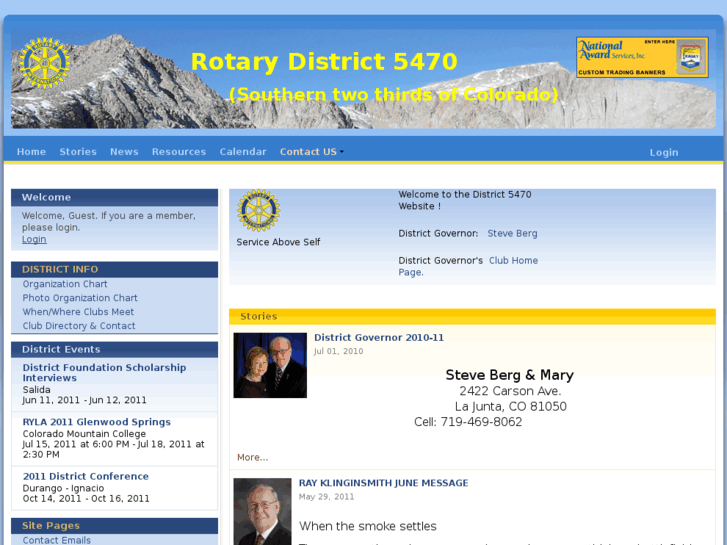Open RYLA 2011 Glenwood Springs event
This screenshot has height=545, width=727.
[x=96, y=422]
